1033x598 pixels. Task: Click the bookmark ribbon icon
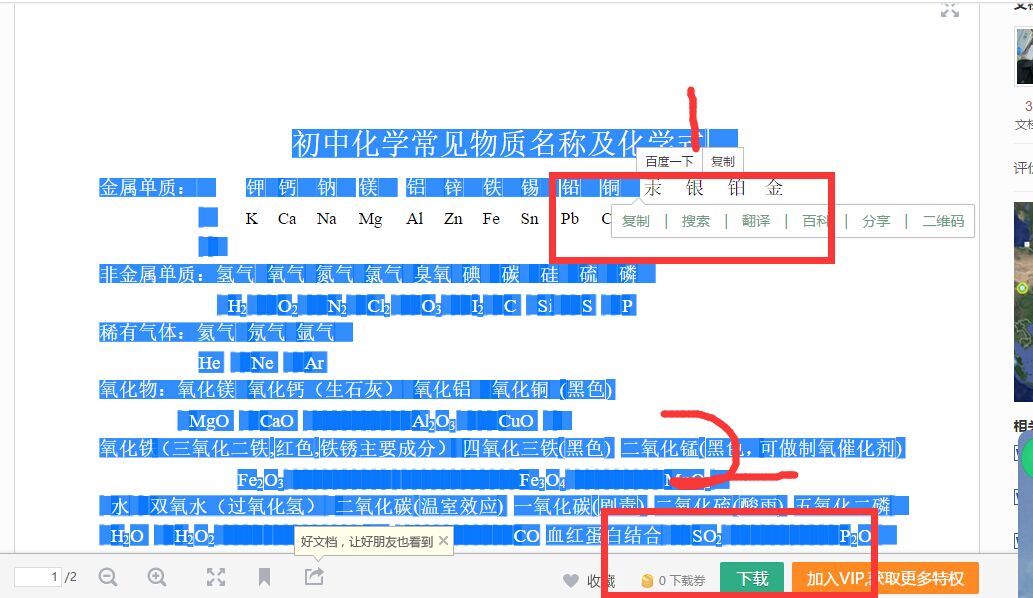pos(266,578)
